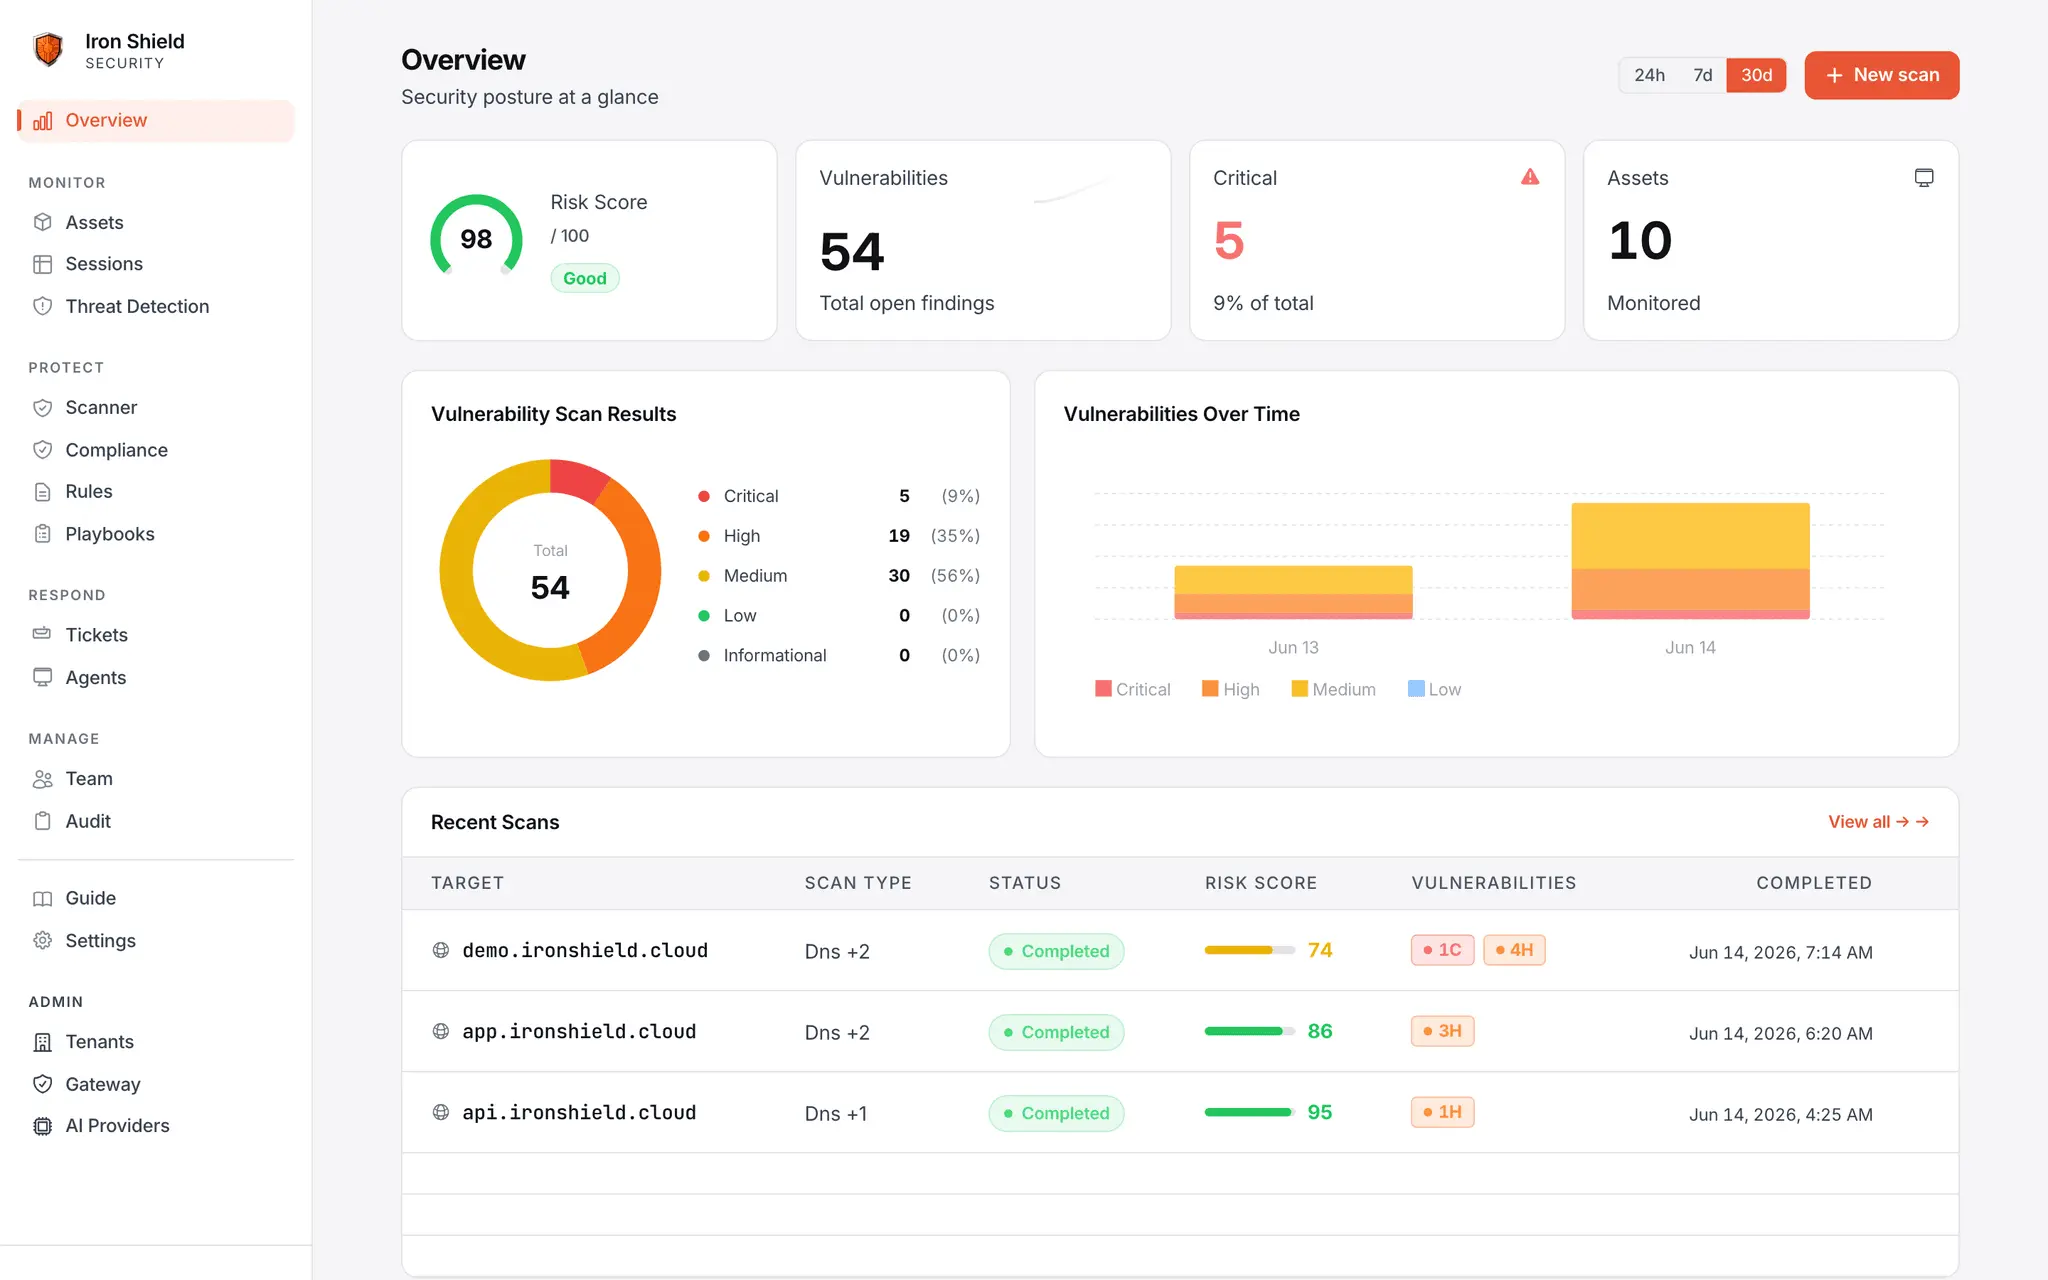The width and height of the screenshot is (2048, 1280).
Task: Open the app.ironshield.cloud scan target
Action: 579,1031
